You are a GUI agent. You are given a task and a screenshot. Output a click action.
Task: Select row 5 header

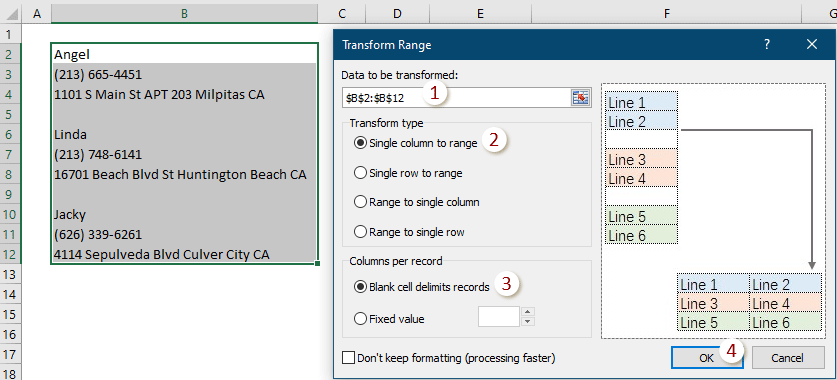click(11, 114)
